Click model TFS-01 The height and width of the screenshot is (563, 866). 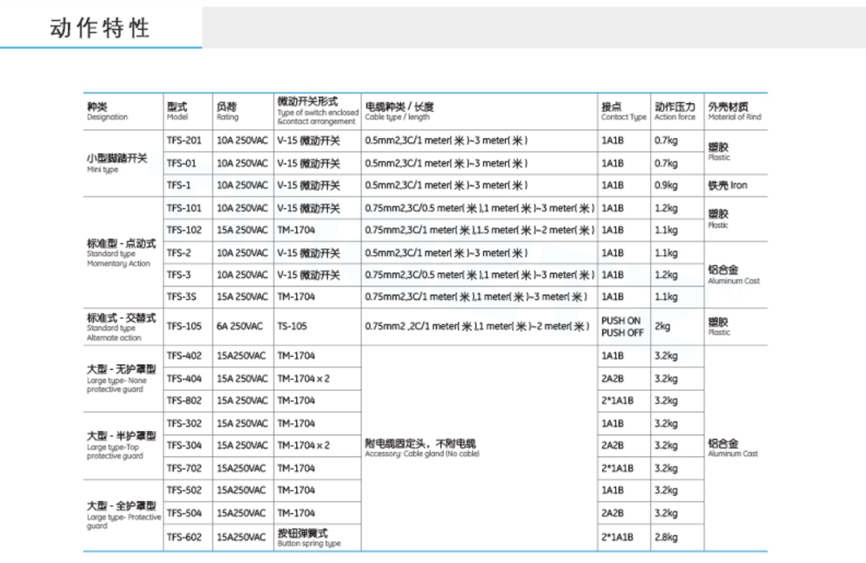click(x=181, y=164)
